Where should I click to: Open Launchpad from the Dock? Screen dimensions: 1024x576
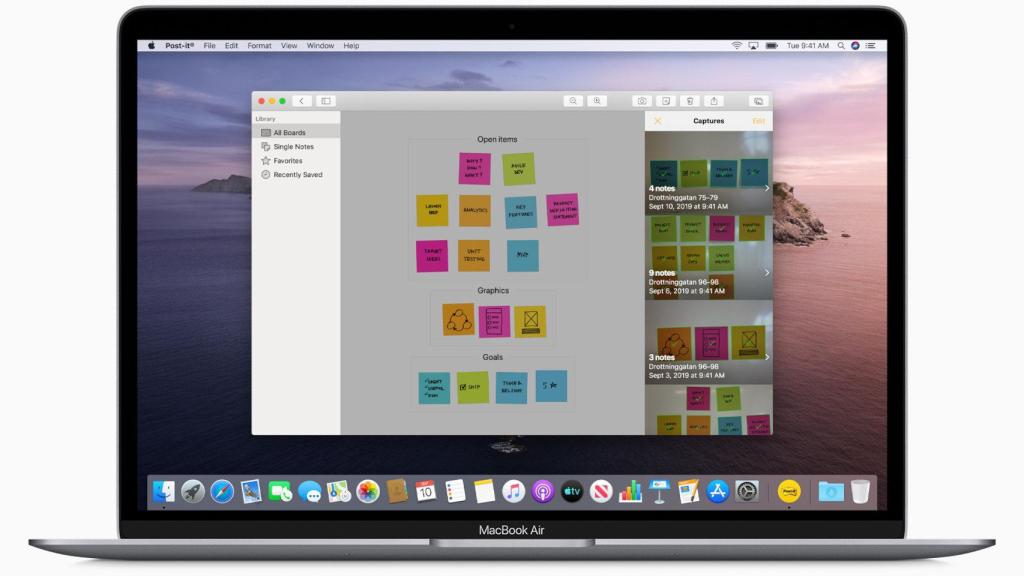tap(194, 492)
